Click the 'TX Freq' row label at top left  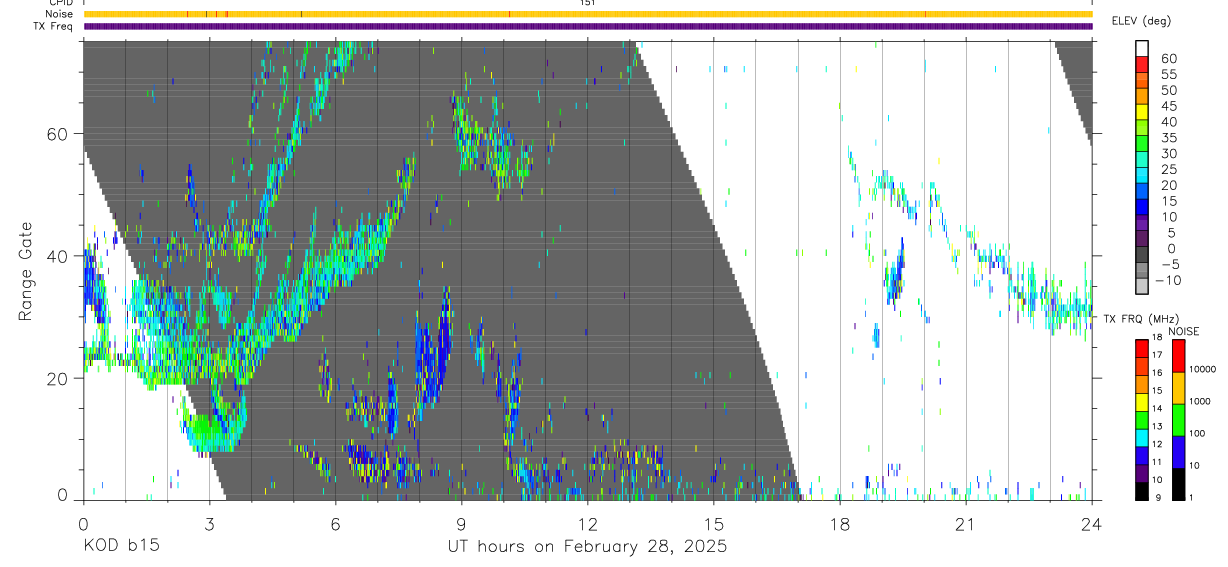tap(54, 26)
